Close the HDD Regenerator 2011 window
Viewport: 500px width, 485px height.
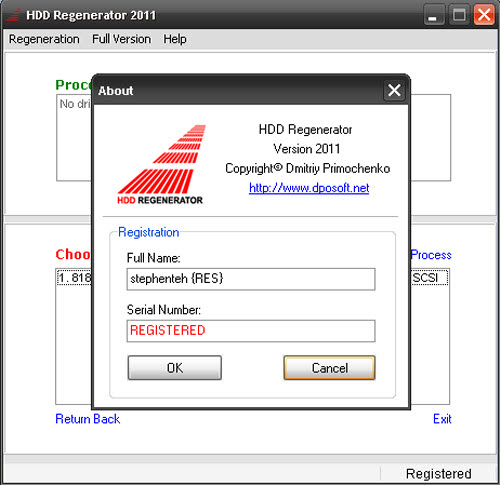click(484, 15)
